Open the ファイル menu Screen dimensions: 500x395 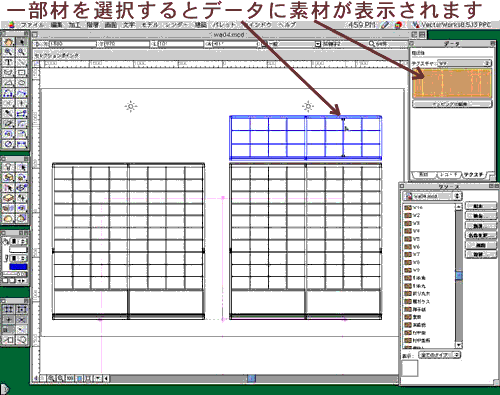point(31,25)
